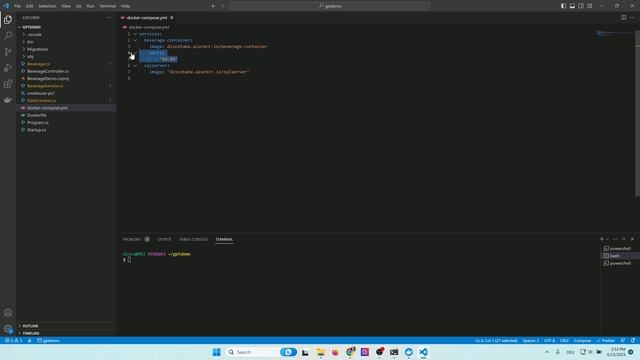Open the Windows Start menu
The height and width of the screenshot is (360, 640).
216,352
